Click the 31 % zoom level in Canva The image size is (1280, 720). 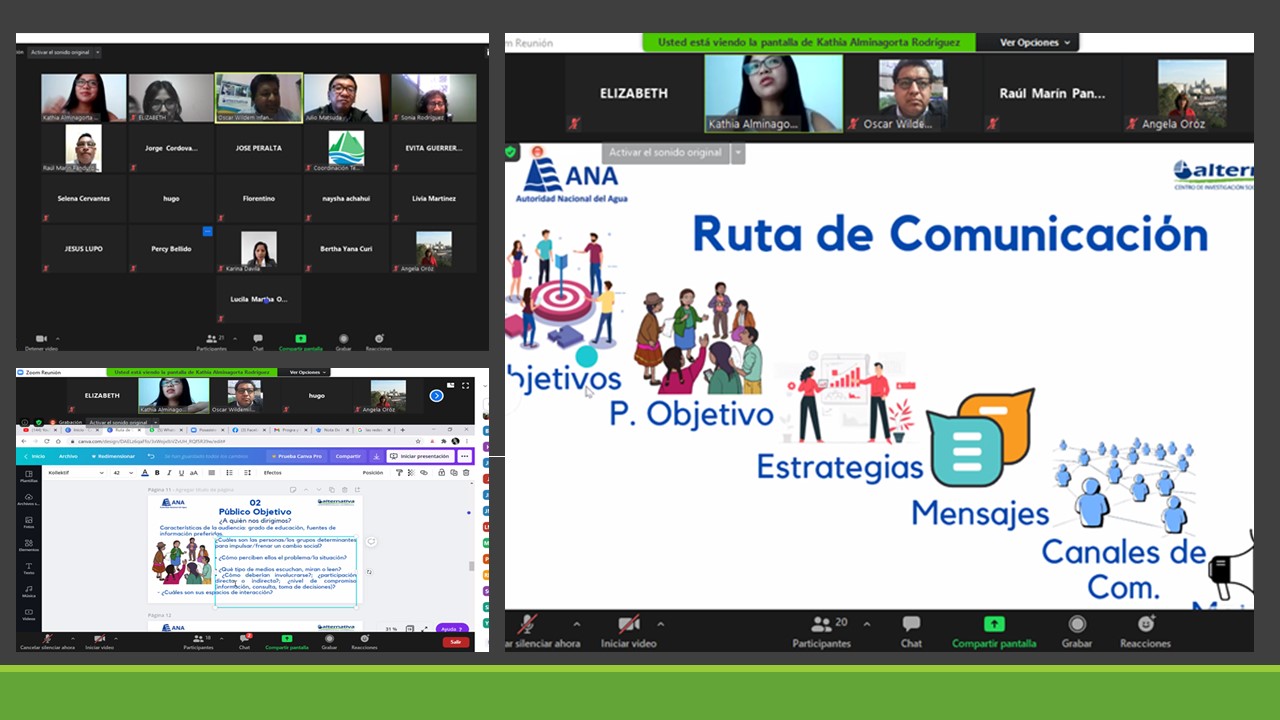pyautogui.click(x=391, y=629)
